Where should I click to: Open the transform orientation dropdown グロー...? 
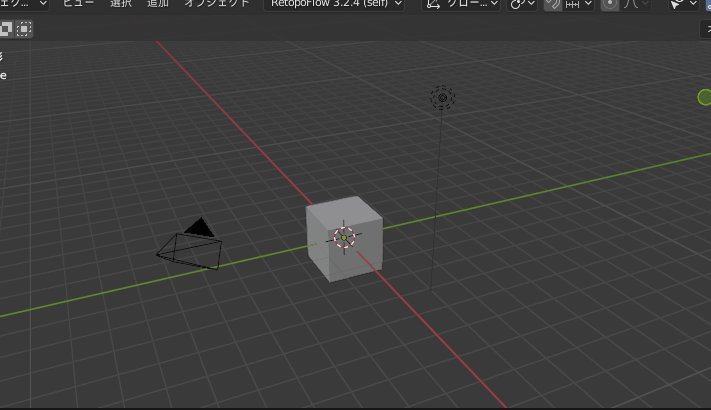coord(461,4)
